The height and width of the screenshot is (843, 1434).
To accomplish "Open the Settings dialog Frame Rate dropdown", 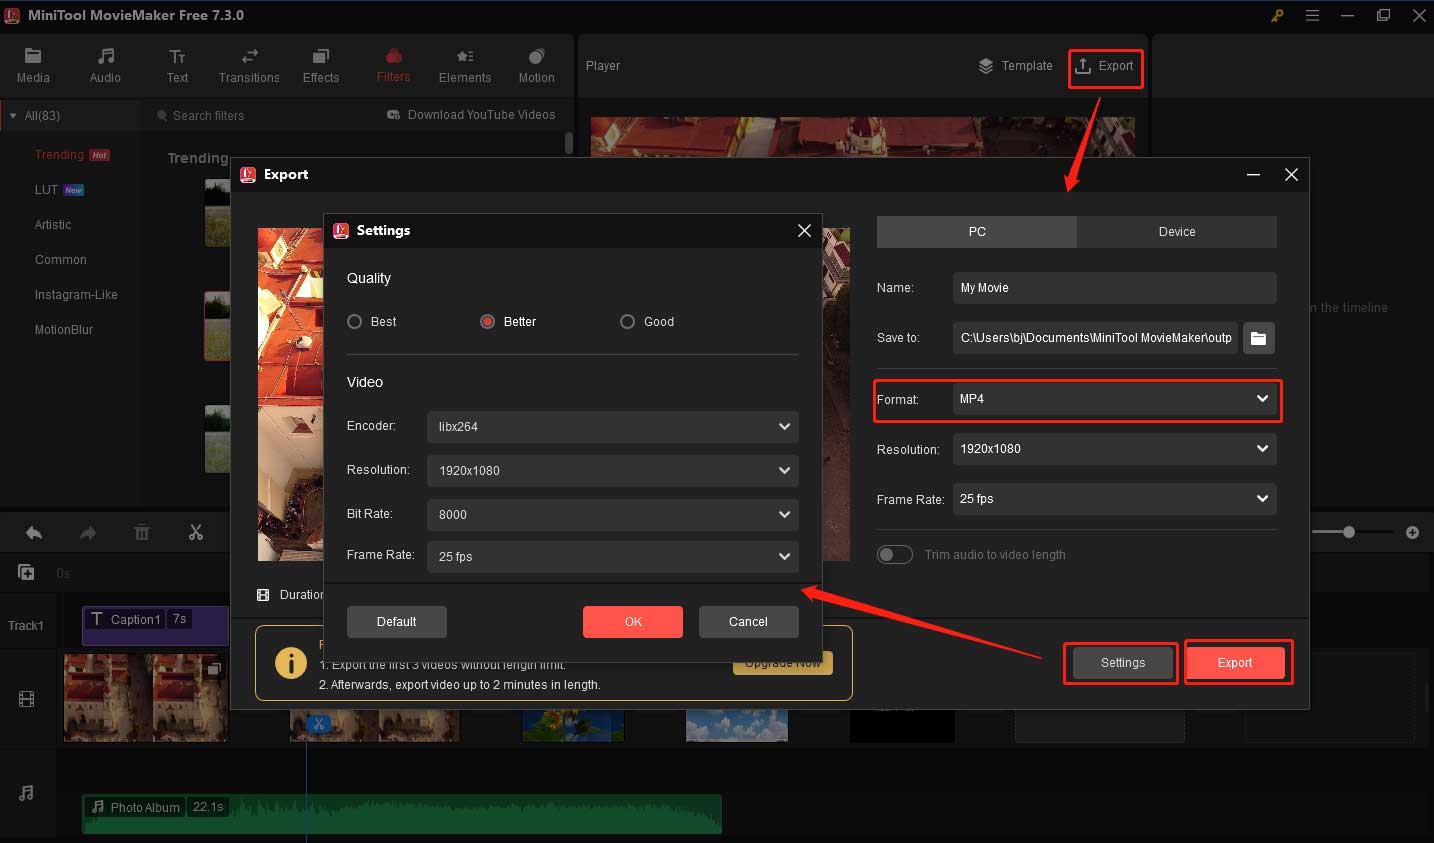I will [x=612, y=557].
